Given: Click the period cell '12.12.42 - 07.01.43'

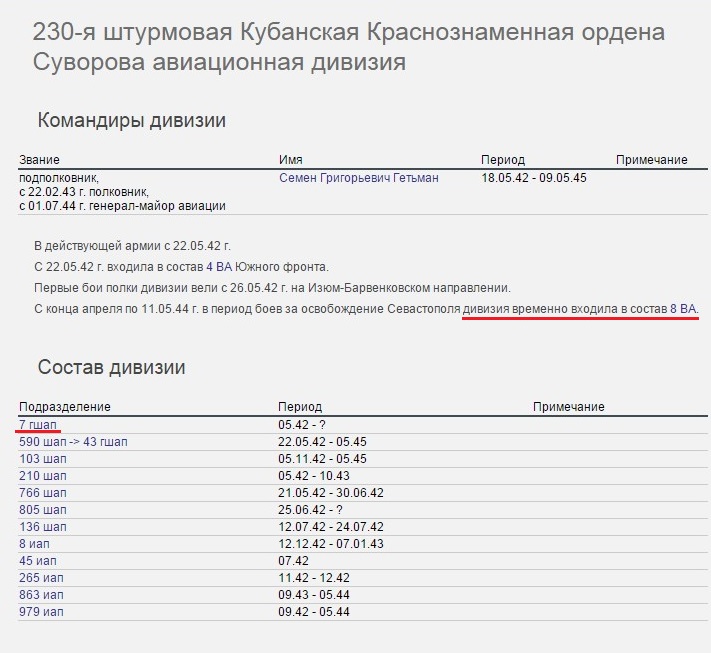Looking at the screenshot, I should [x=331, y=544].
